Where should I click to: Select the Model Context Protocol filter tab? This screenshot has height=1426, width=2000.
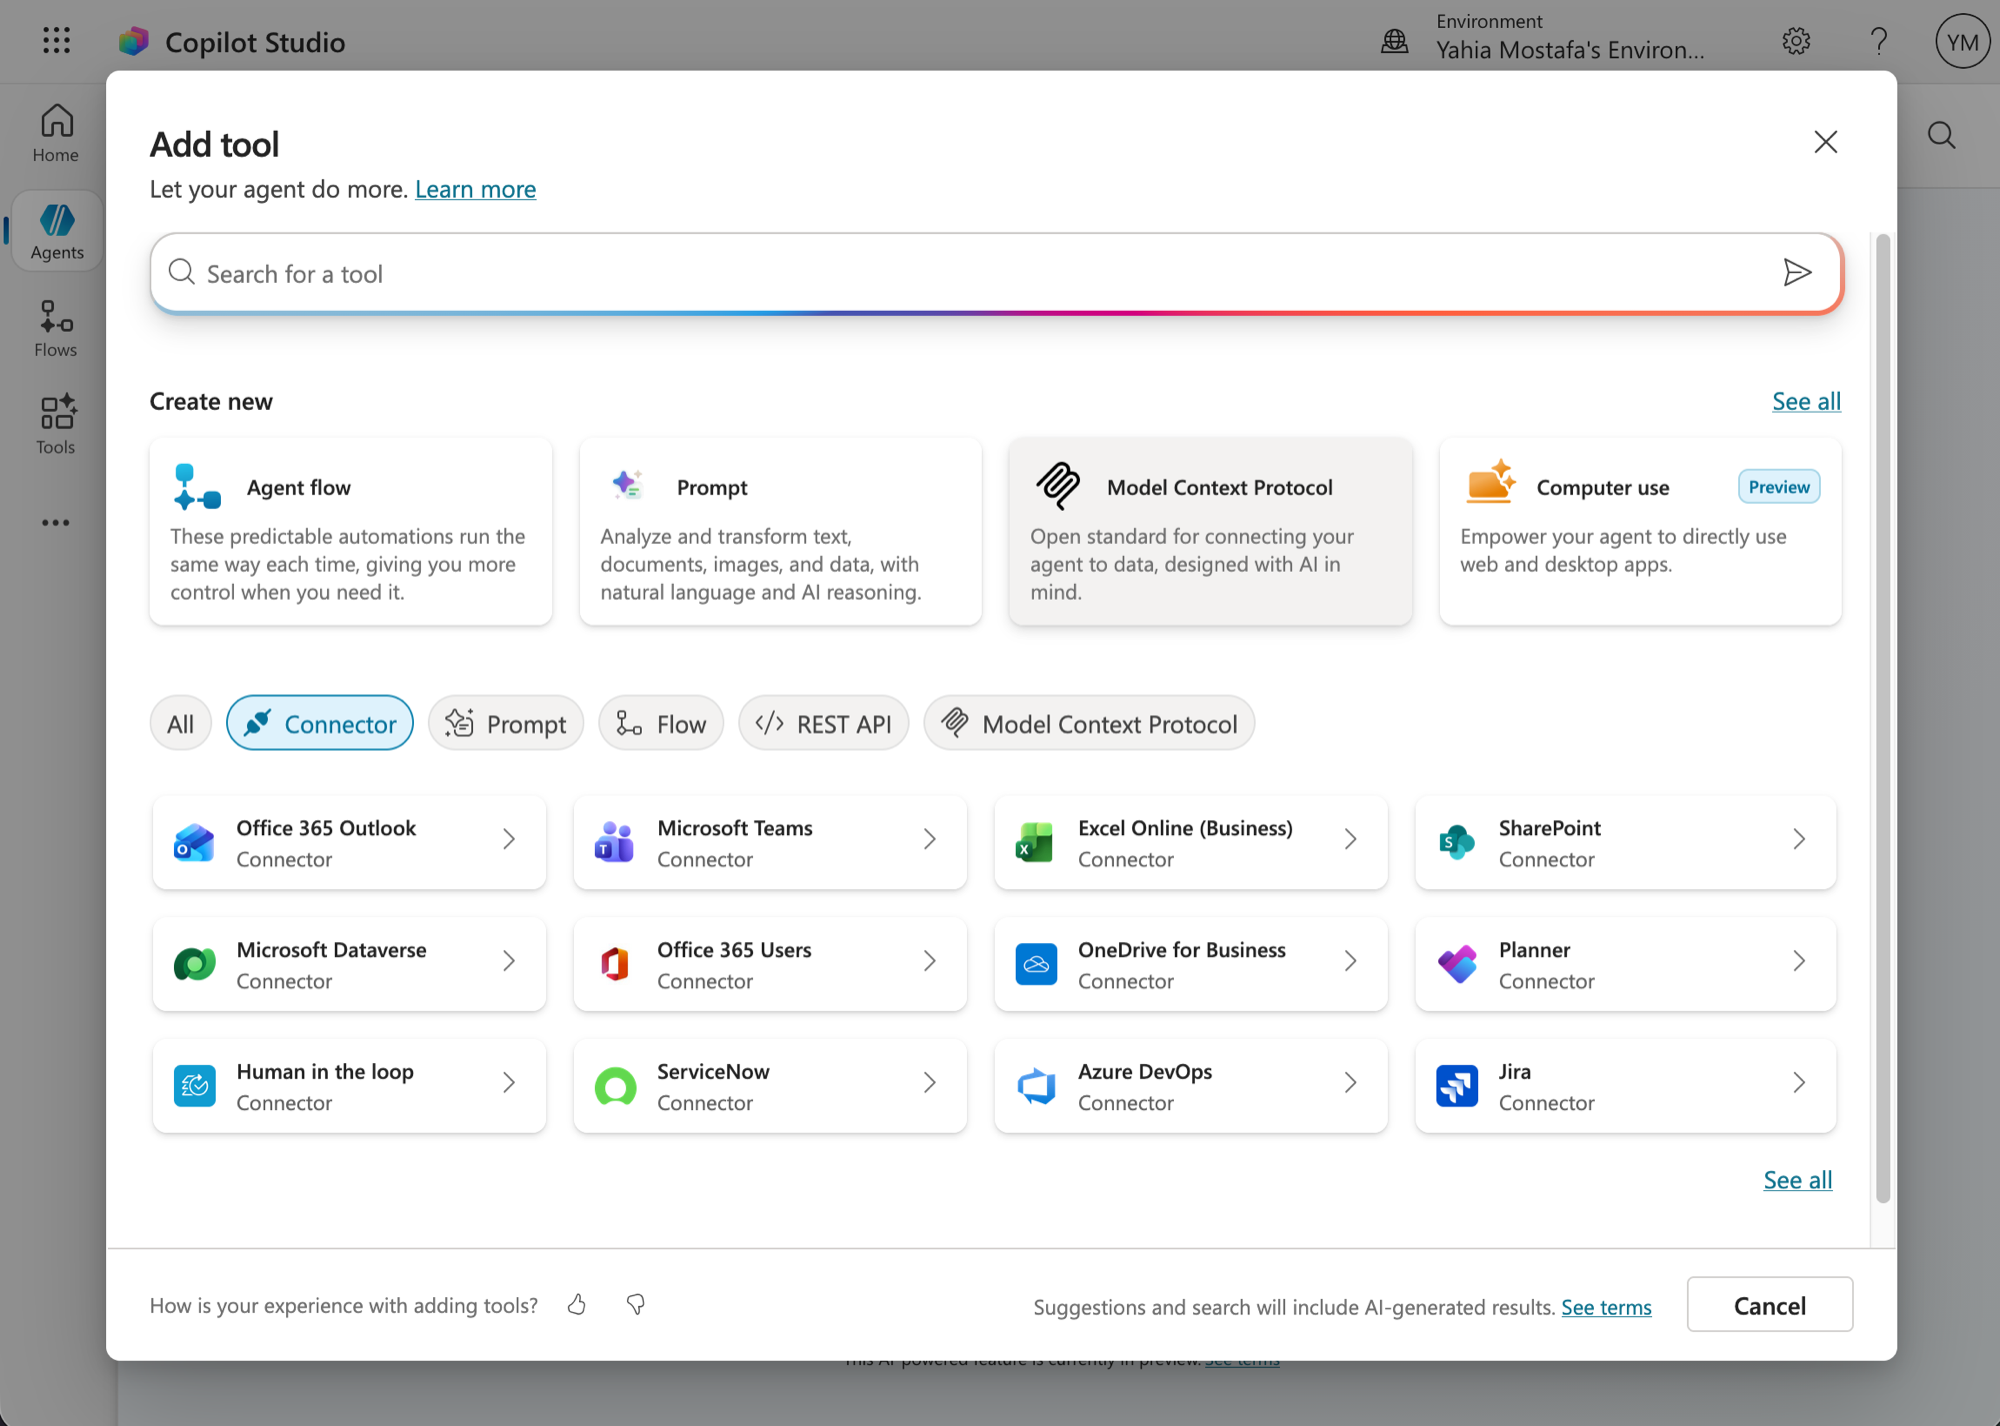(1089, 723)
